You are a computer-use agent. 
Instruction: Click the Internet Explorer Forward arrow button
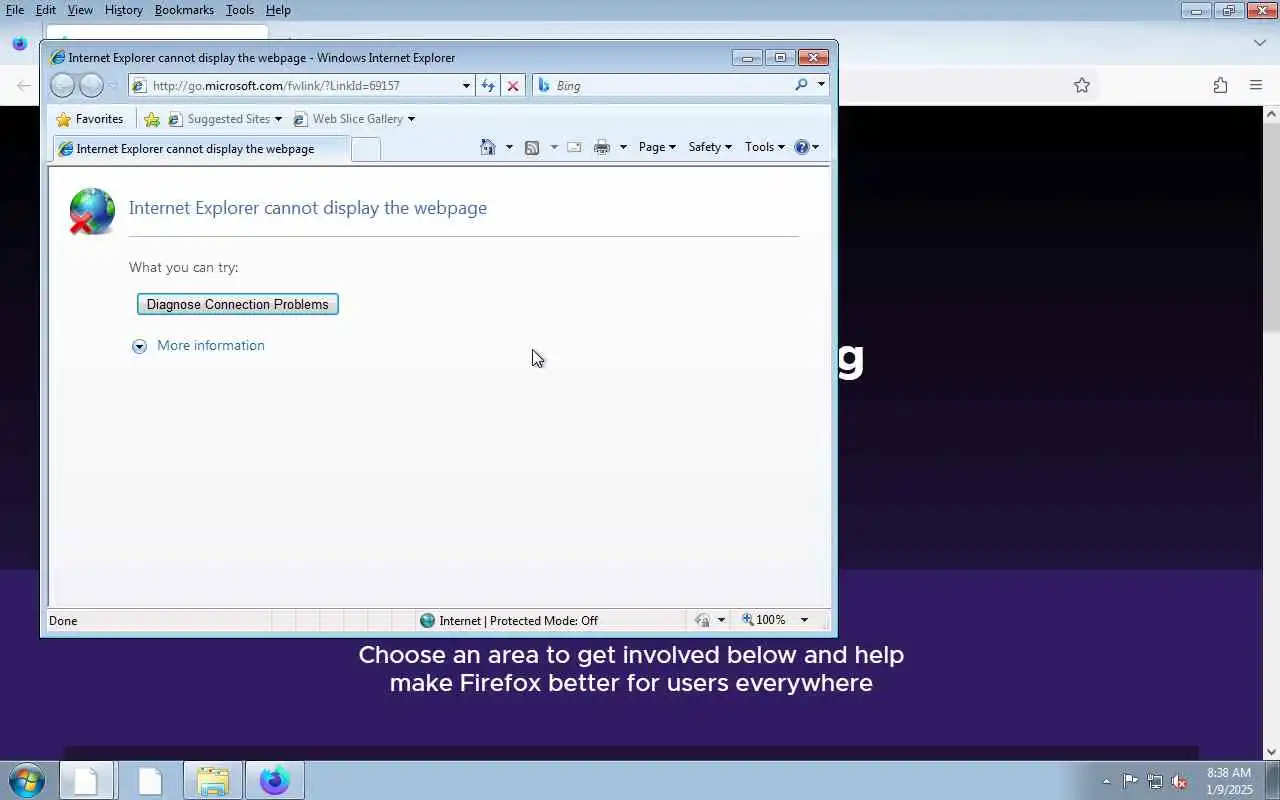coord(91,86)
